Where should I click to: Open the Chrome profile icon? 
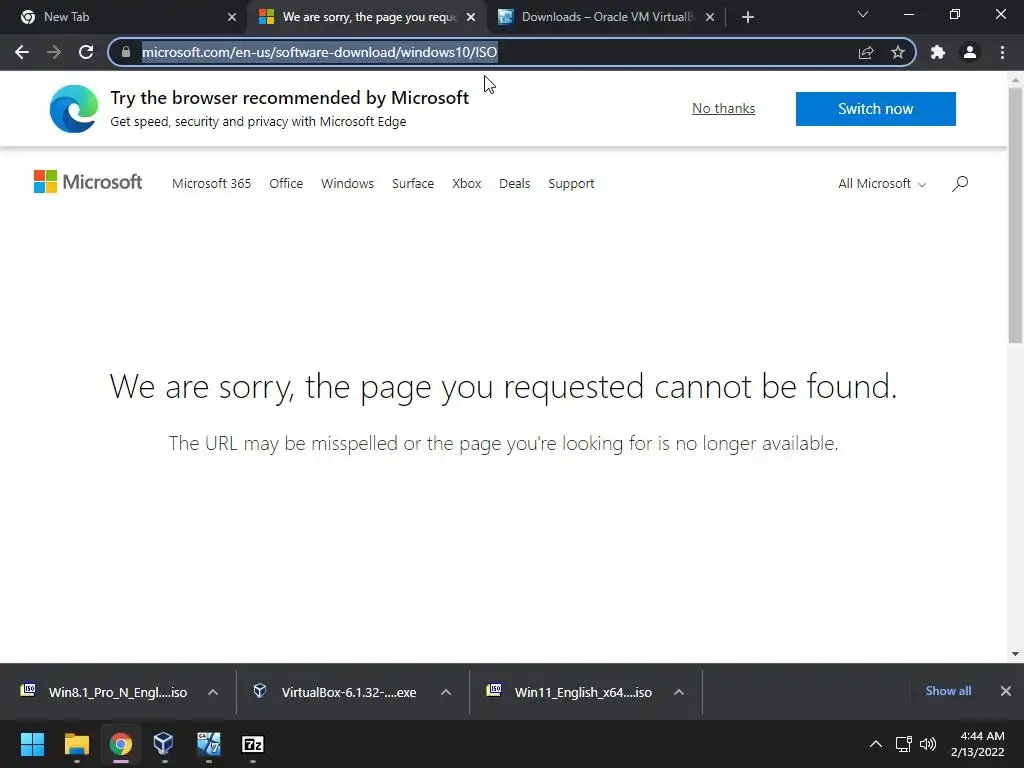coord(970,52)
